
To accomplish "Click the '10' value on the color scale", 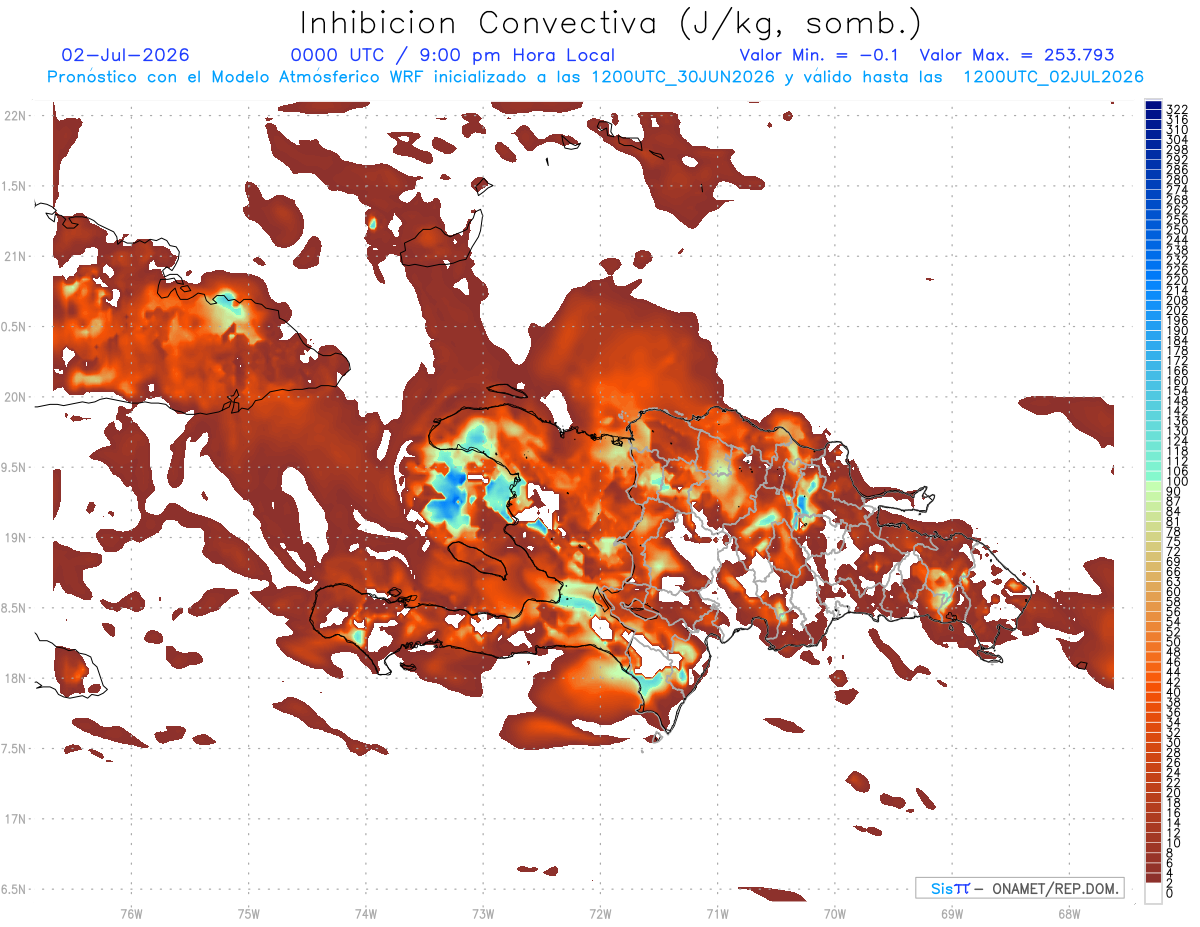I will [x=1173, y=843].
